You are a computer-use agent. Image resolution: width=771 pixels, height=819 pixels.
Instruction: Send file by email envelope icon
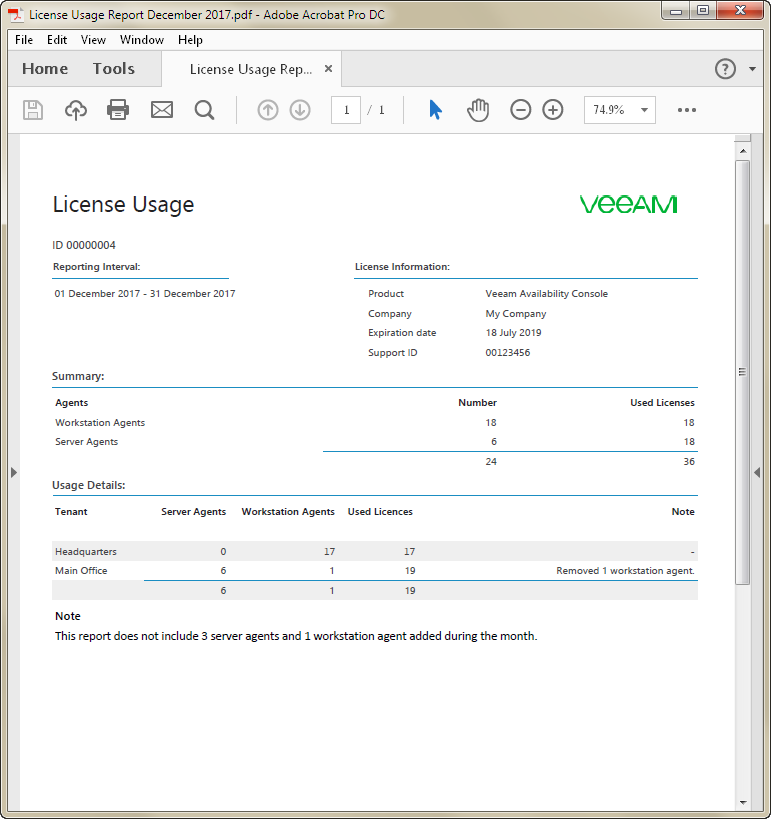[x=162, y=110]
